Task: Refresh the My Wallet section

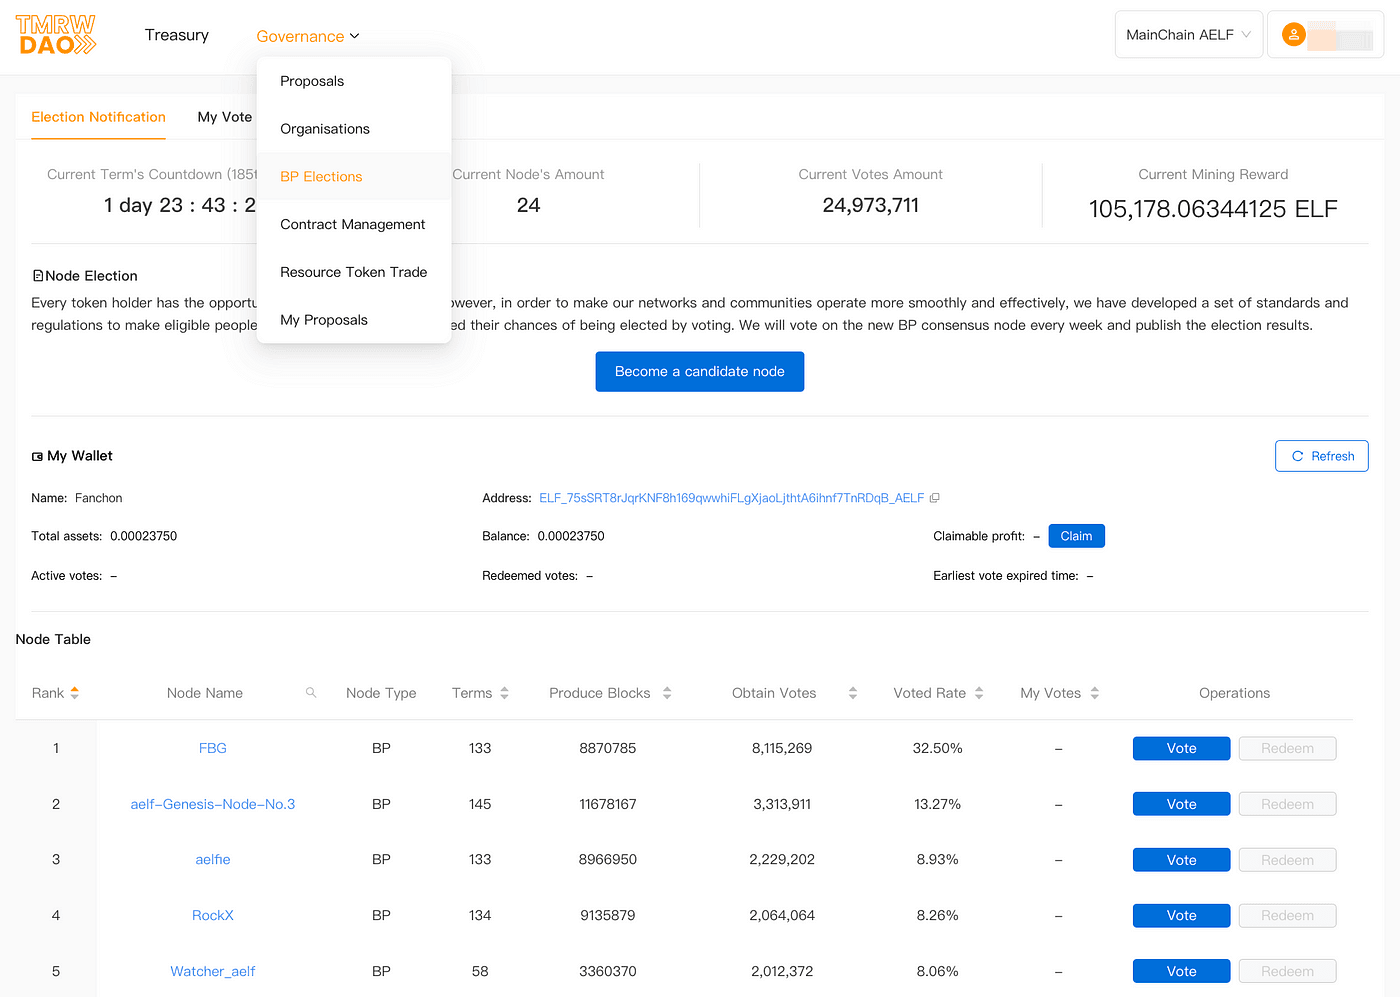Action: (1322, 456)
